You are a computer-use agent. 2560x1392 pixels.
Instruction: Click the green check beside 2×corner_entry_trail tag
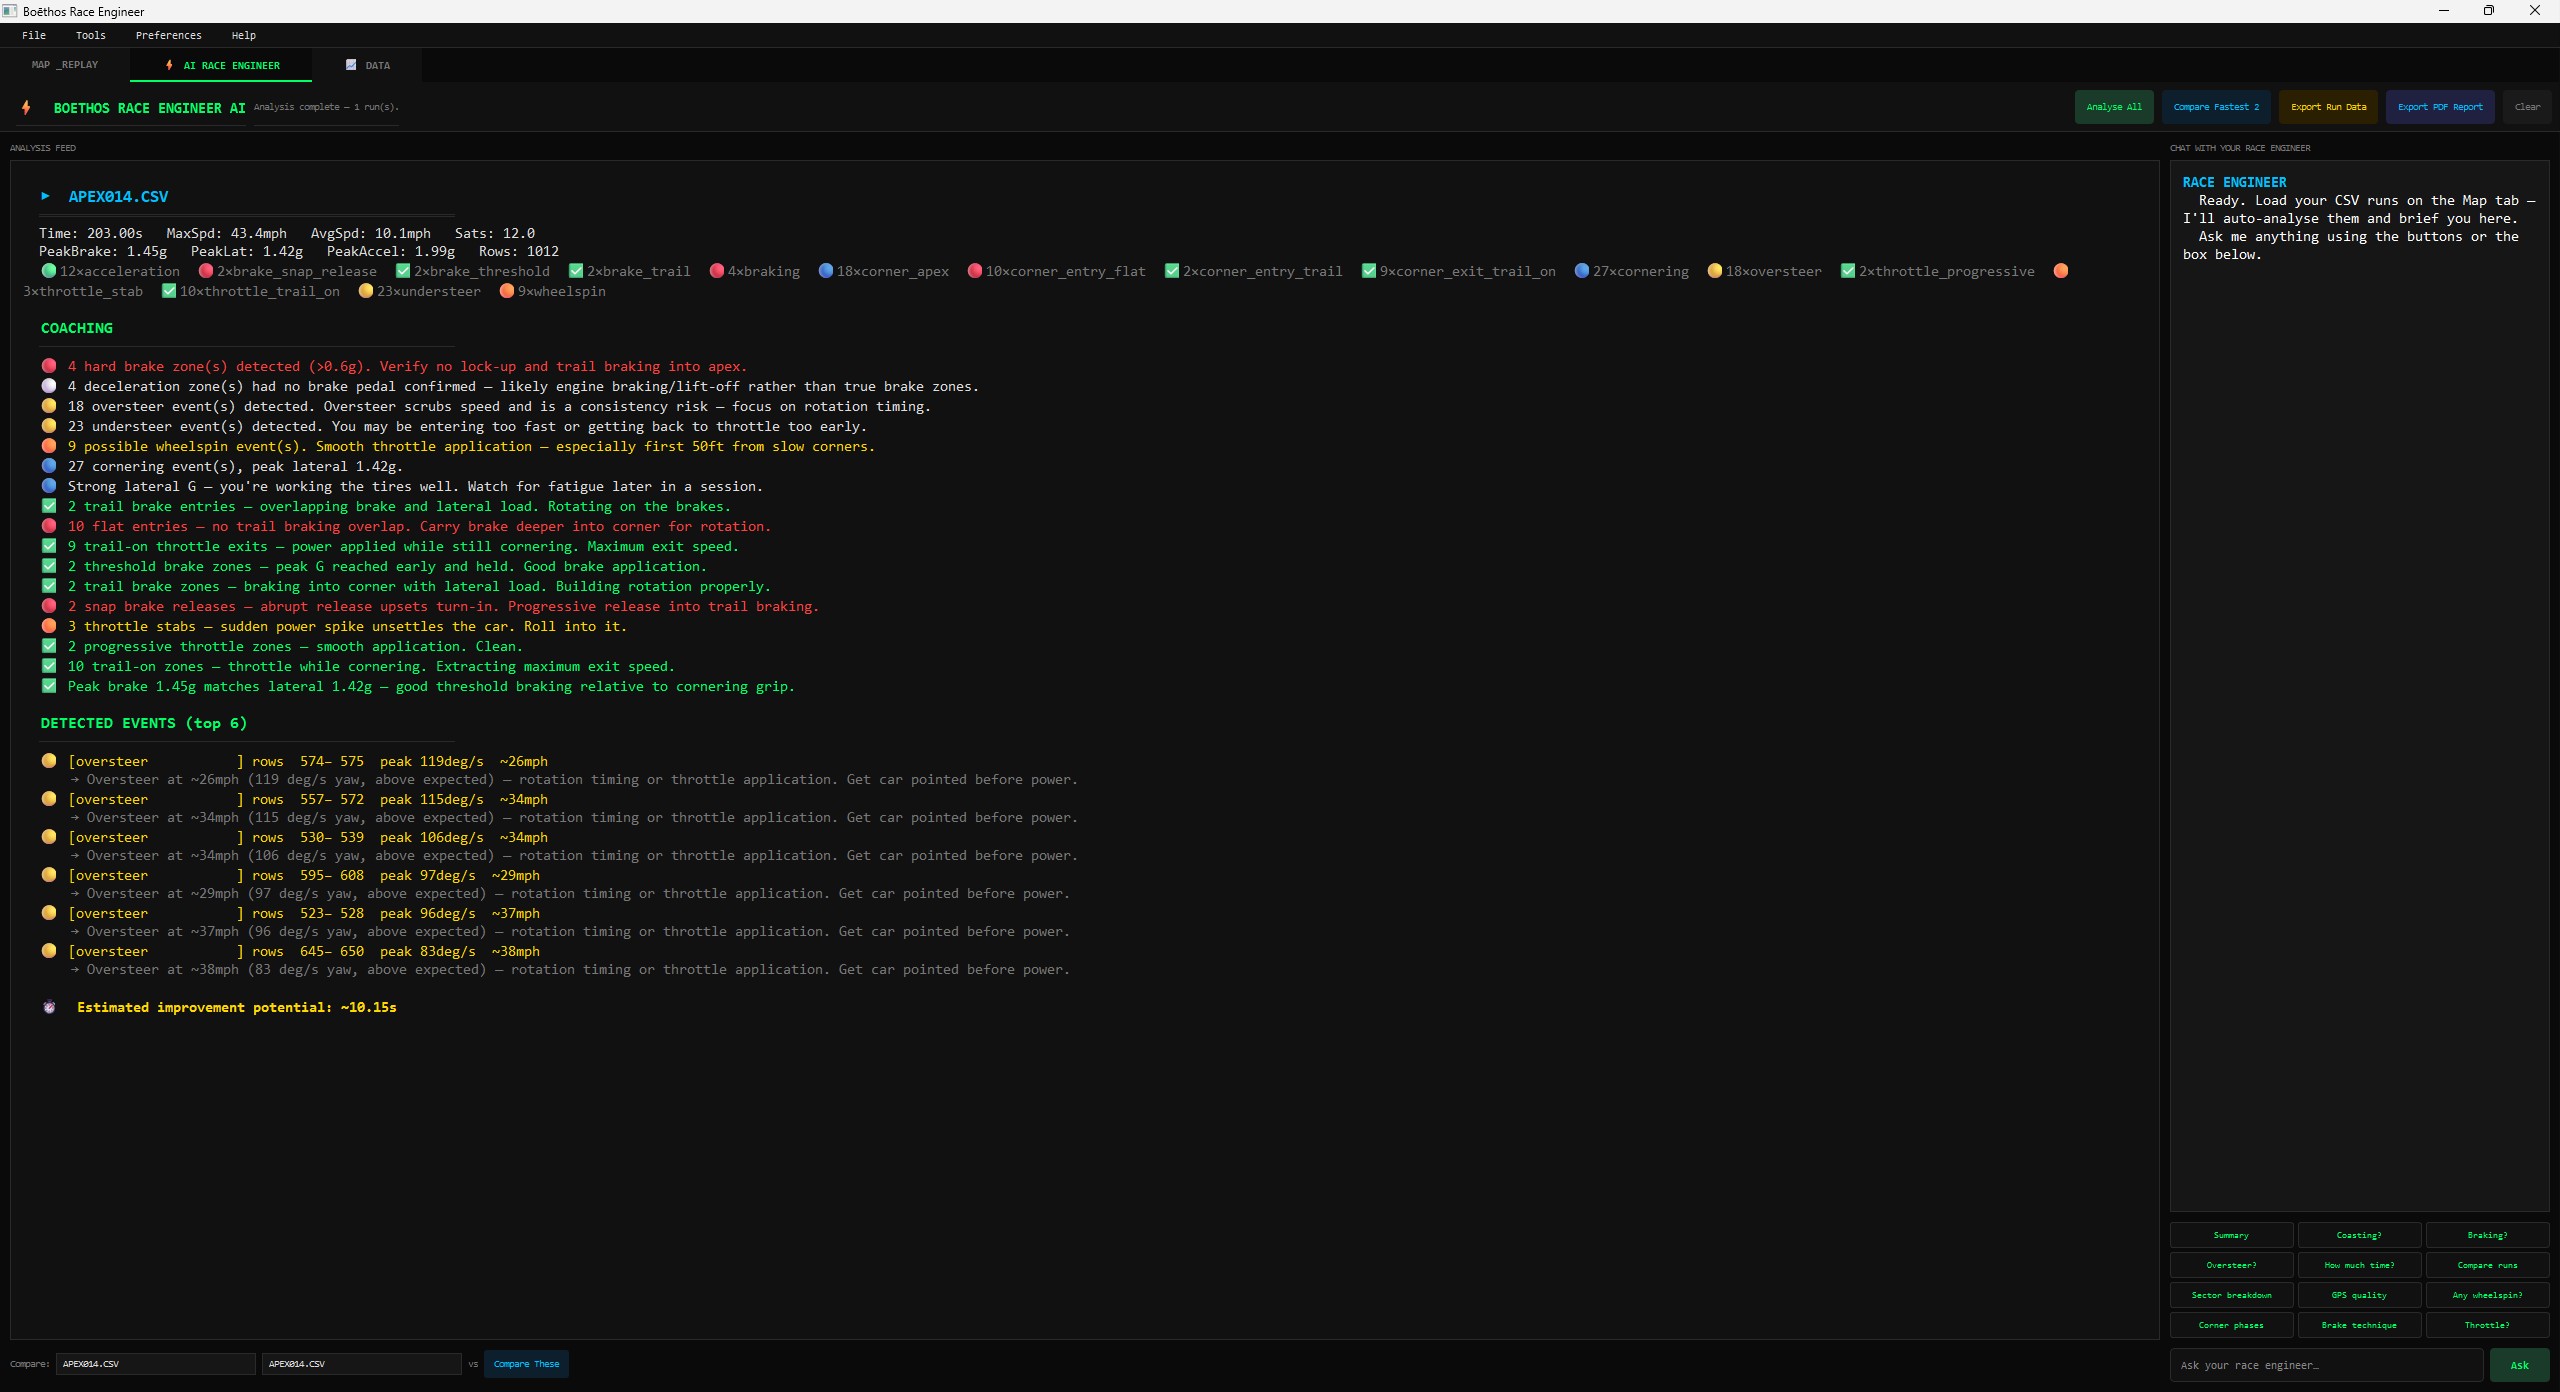click(x=1172, y=271)
